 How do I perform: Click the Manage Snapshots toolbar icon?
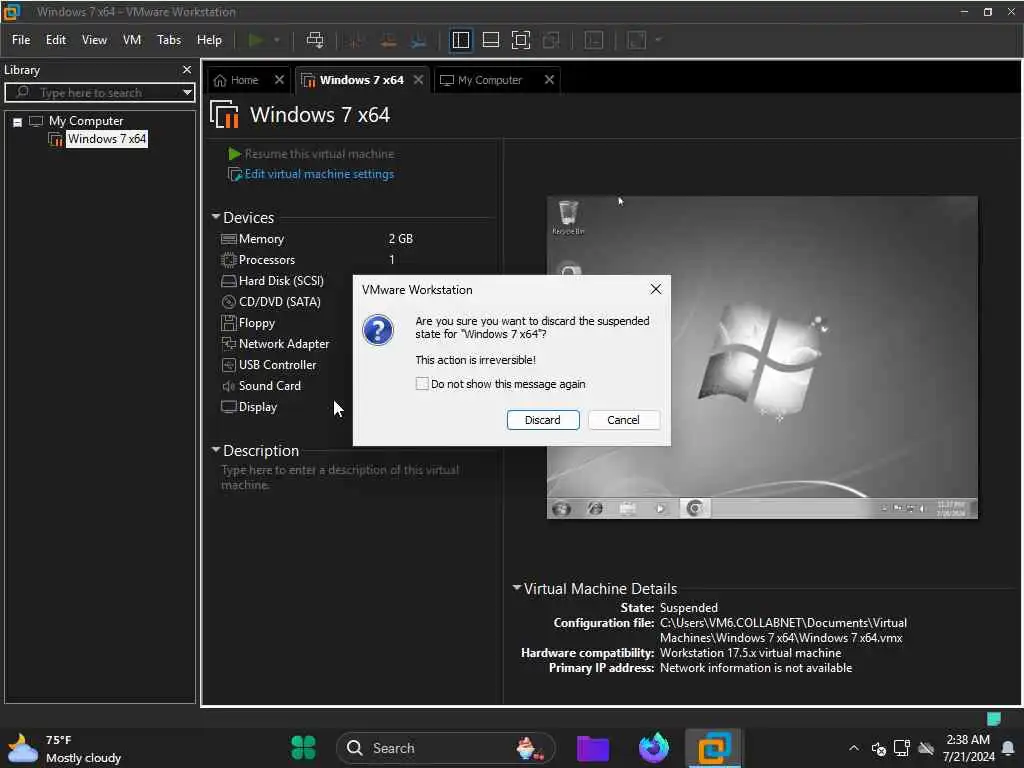419,40
